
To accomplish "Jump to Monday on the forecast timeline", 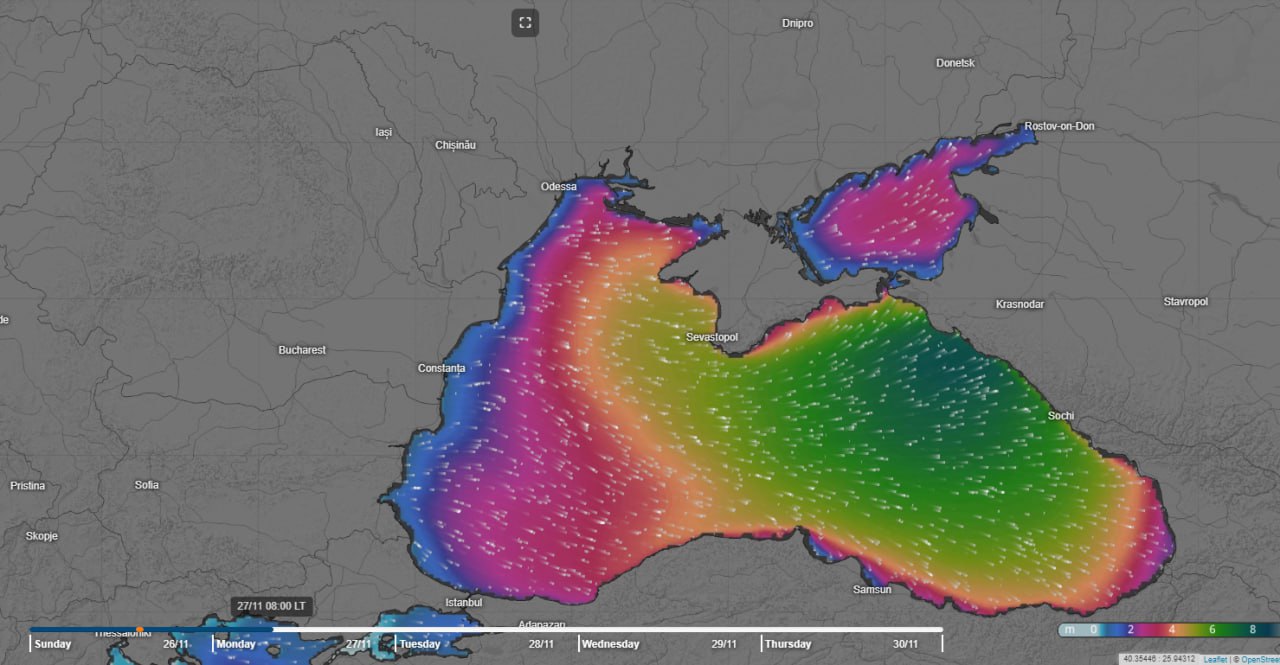I will (x=236, y=644).
